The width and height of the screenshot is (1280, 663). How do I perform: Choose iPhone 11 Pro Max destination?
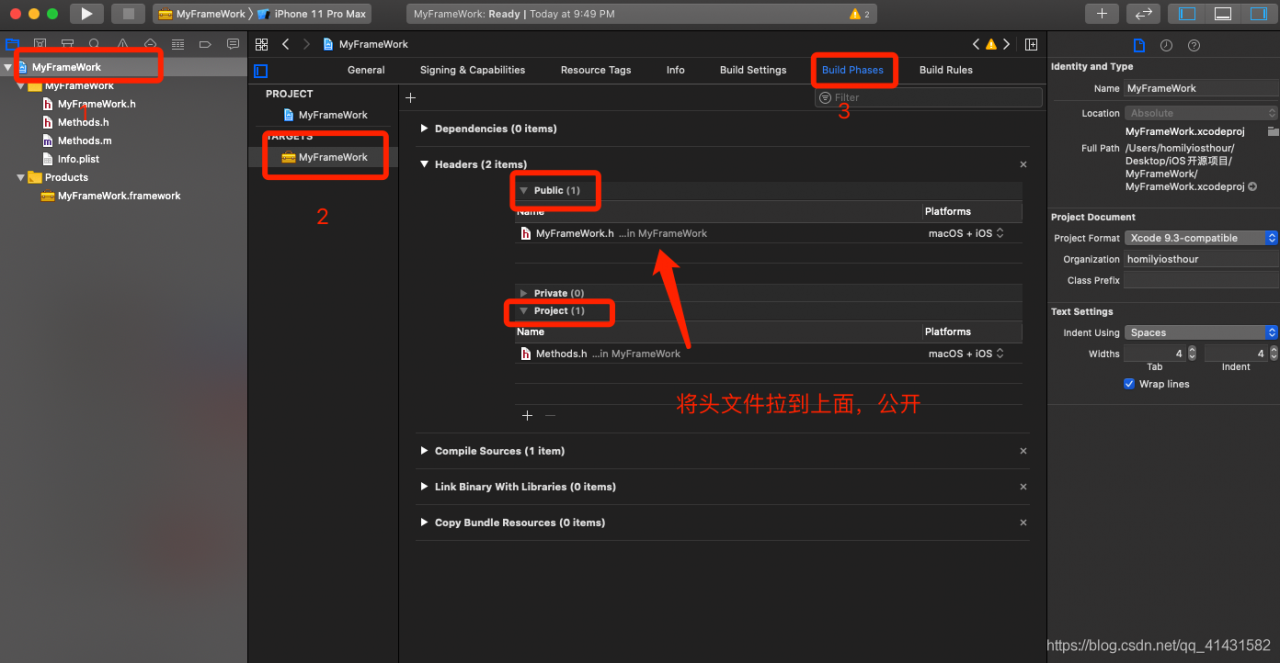point(312,14)
